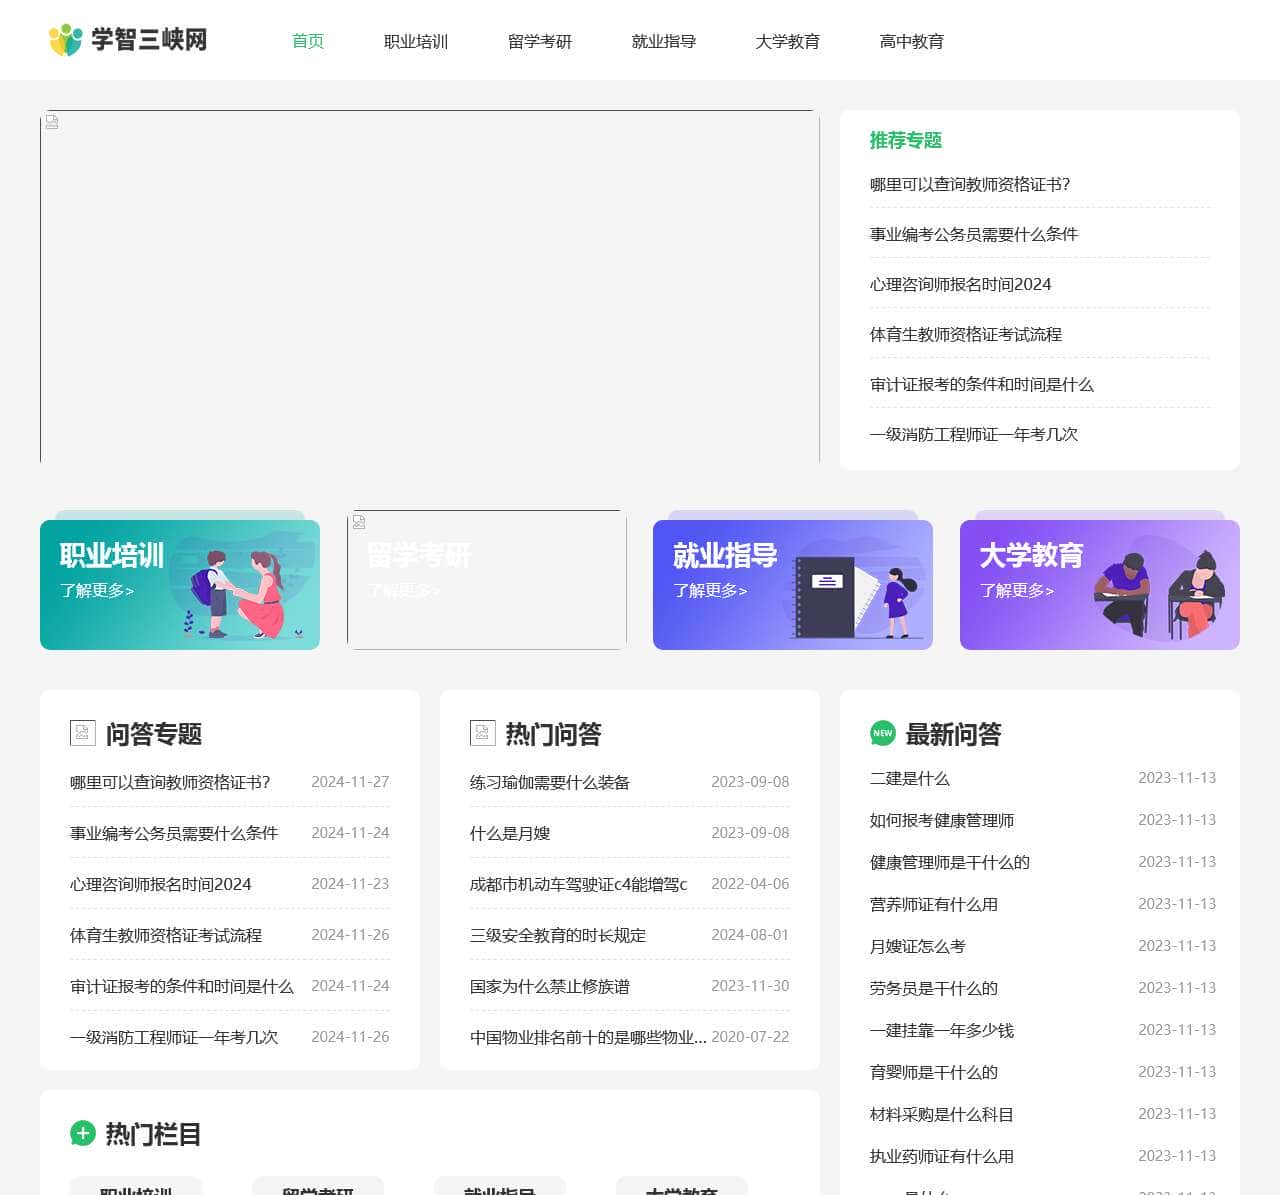Open 练习瑜伽需要什么装备 in 热门问答
Viewport: 1280px width, 1195px height.
550,782
